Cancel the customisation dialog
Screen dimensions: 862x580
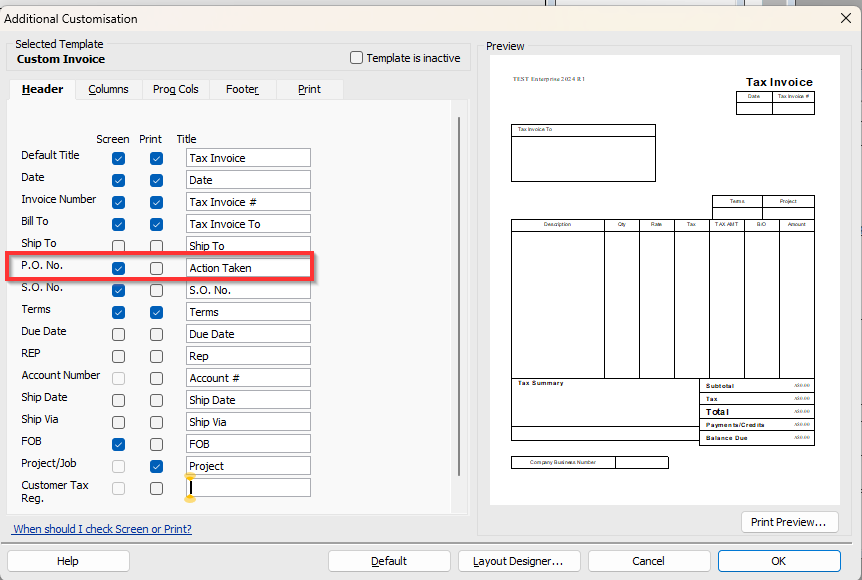(649, 561)
